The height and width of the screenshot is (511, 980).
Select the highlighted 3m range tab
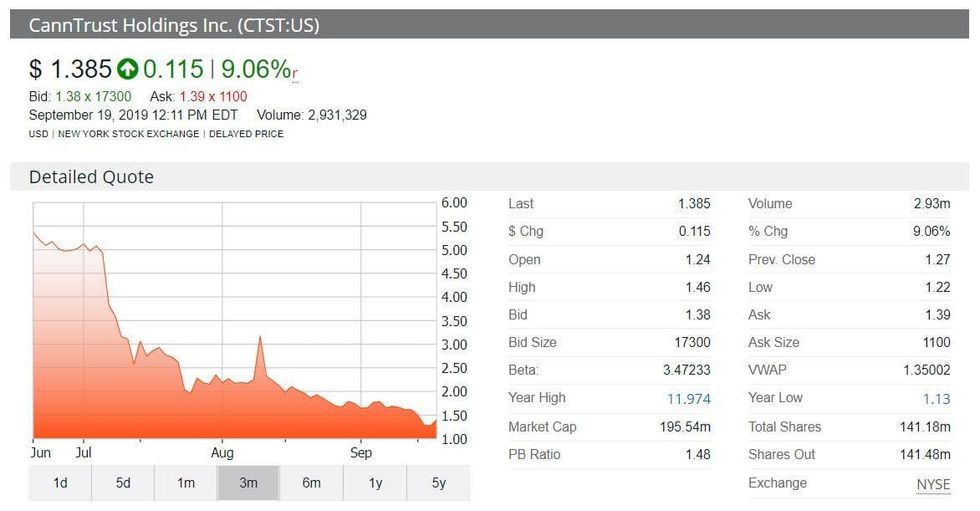tap(248, 483)
